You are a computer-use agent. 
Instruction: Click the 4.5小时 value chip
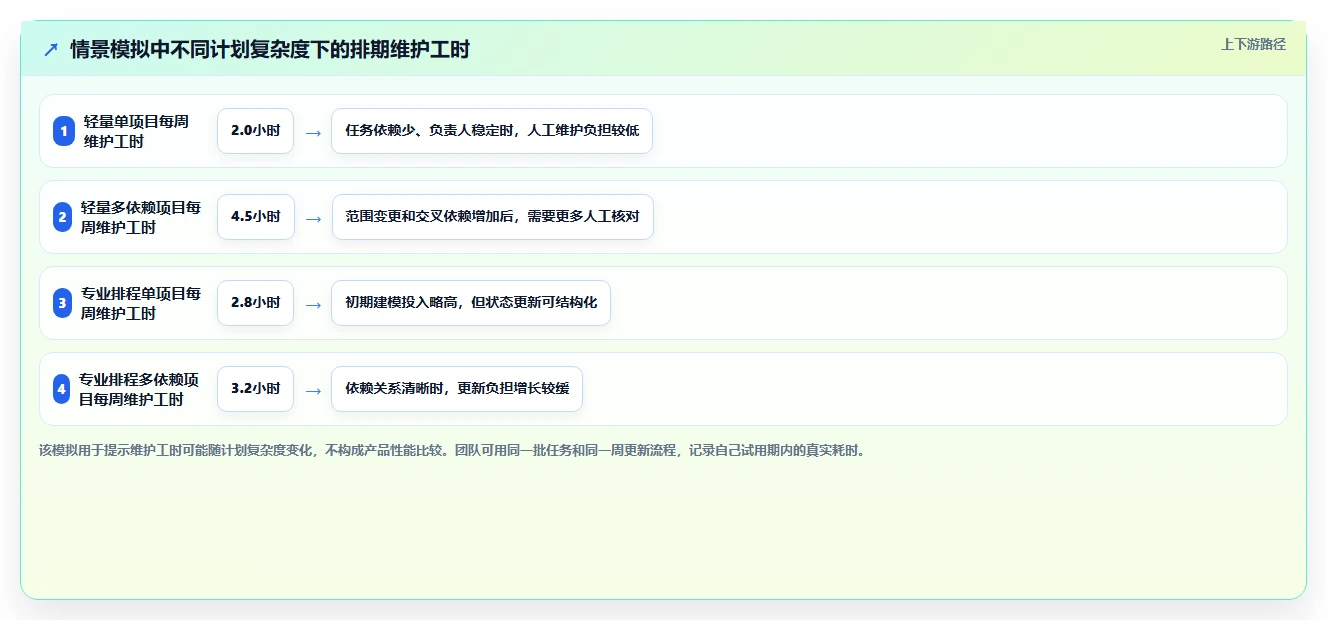(x=256, y=217)
